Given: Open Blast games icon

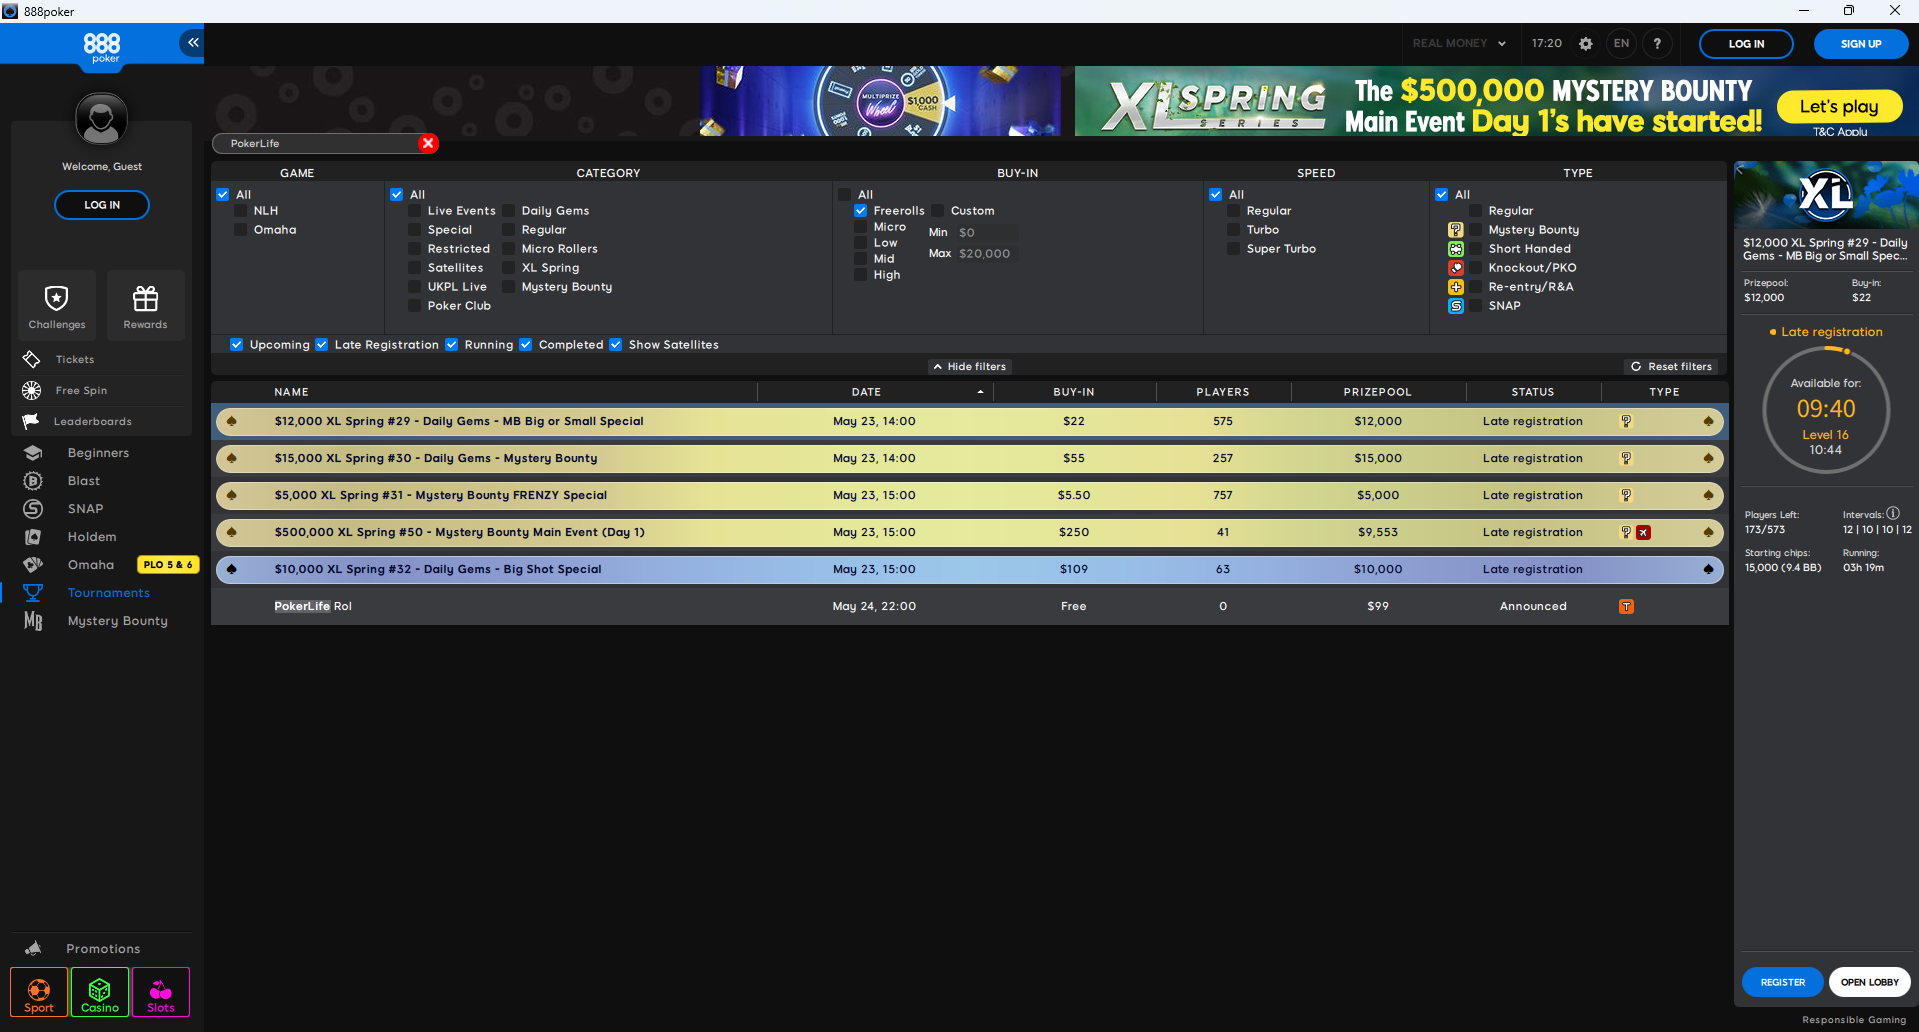Looking at the screenshot, I should (x=33, y=481).
